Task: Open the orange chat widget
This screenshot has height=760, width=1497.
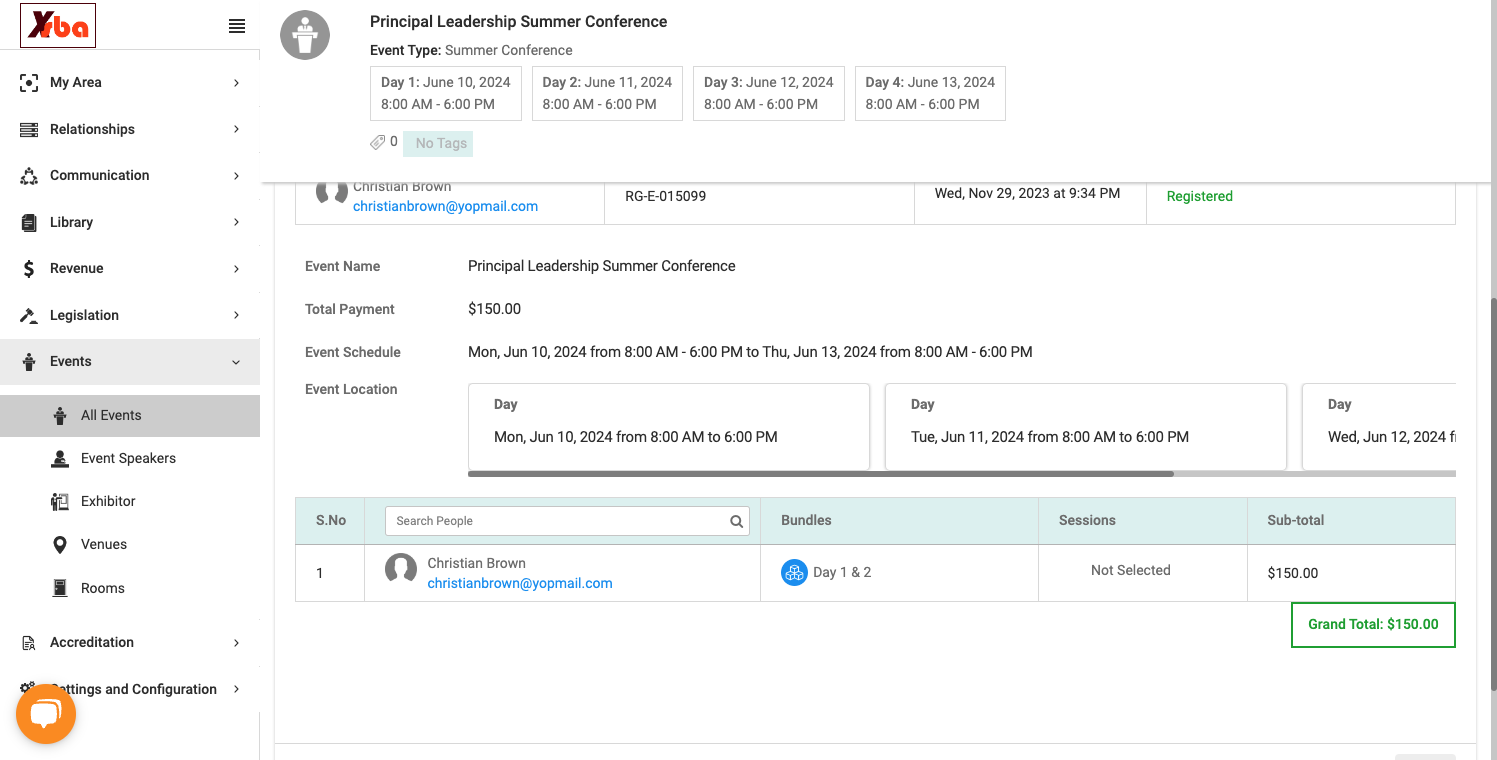Action: [x=46, y=714]
